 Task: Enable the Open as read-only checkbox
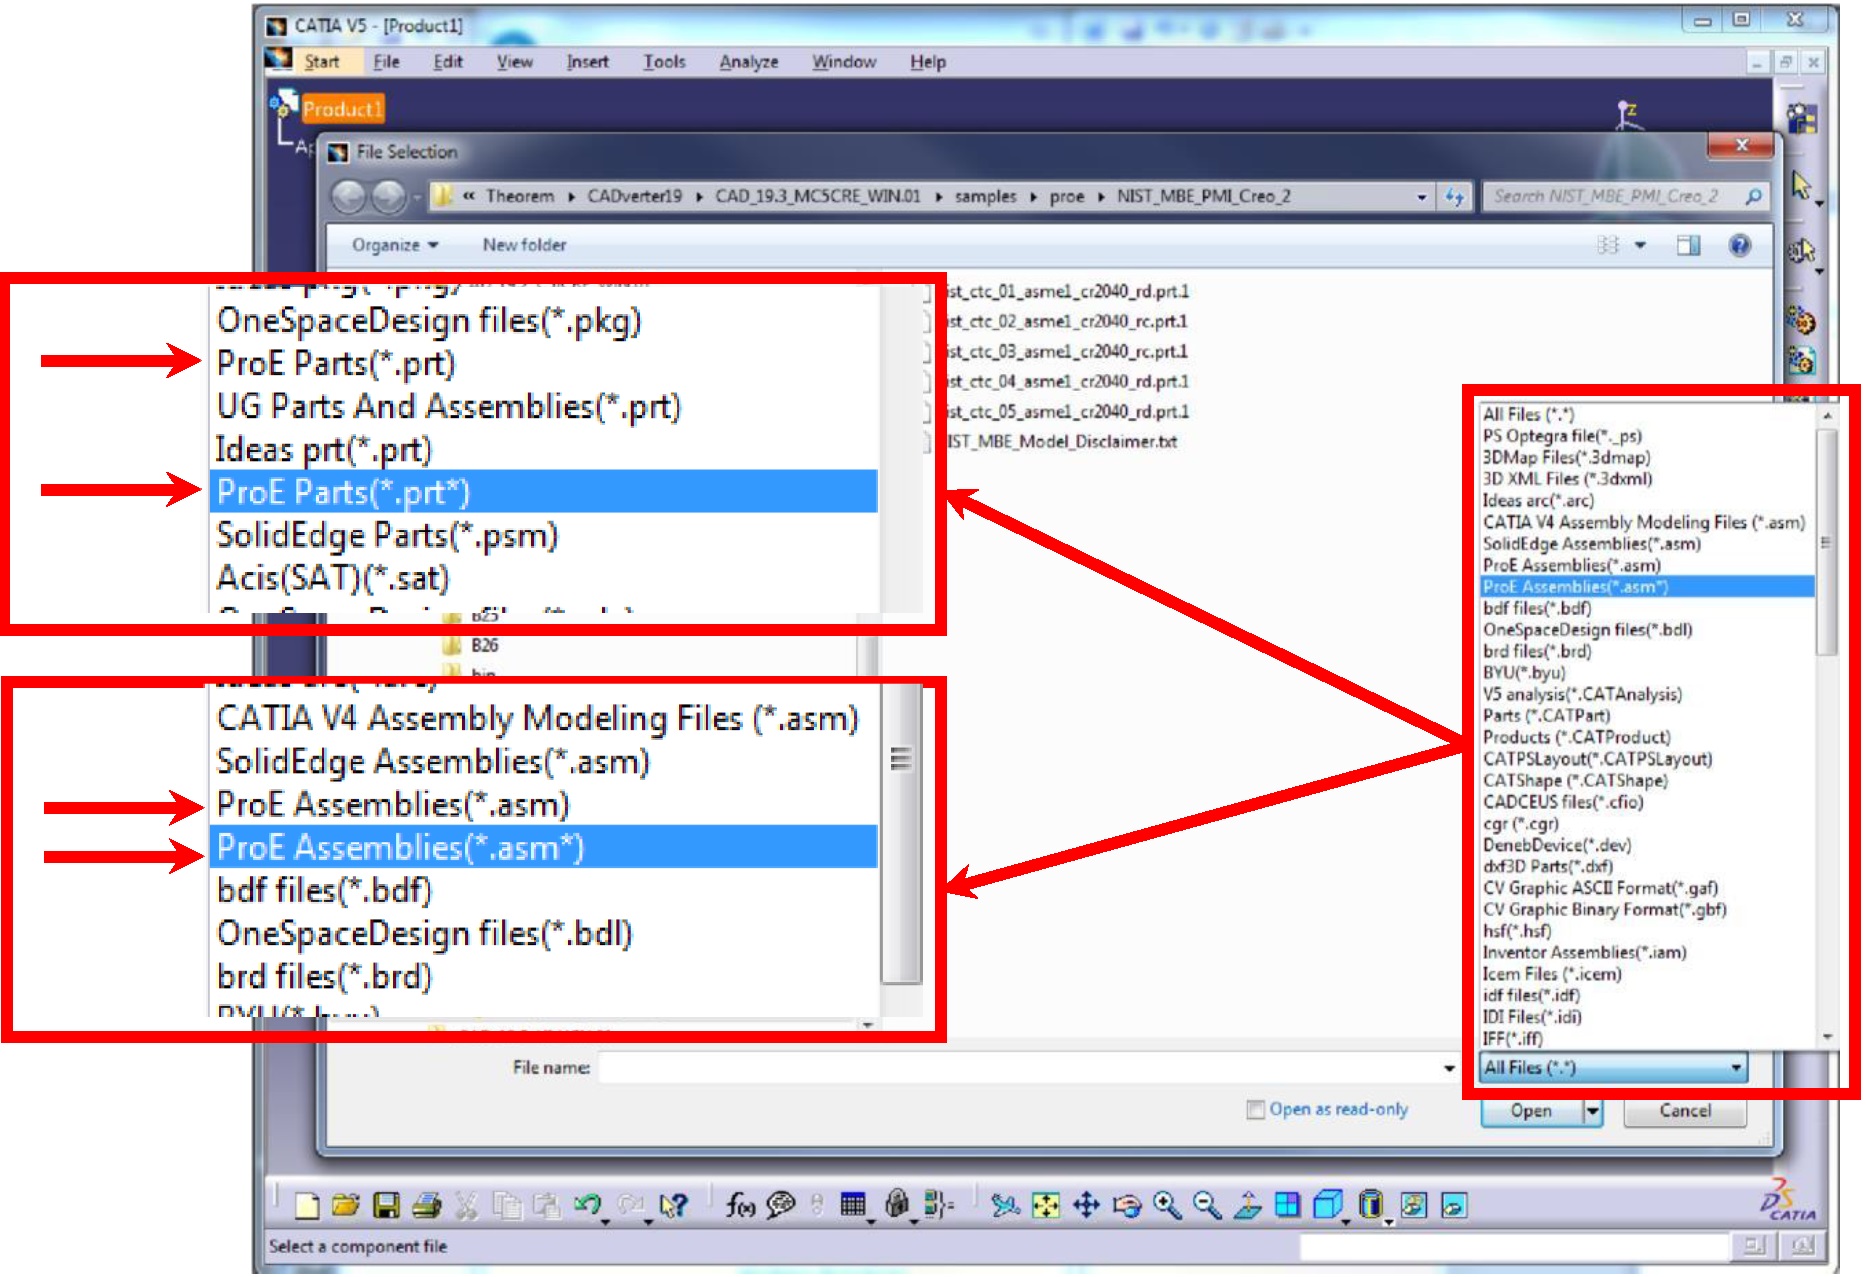[1255, 1109]
